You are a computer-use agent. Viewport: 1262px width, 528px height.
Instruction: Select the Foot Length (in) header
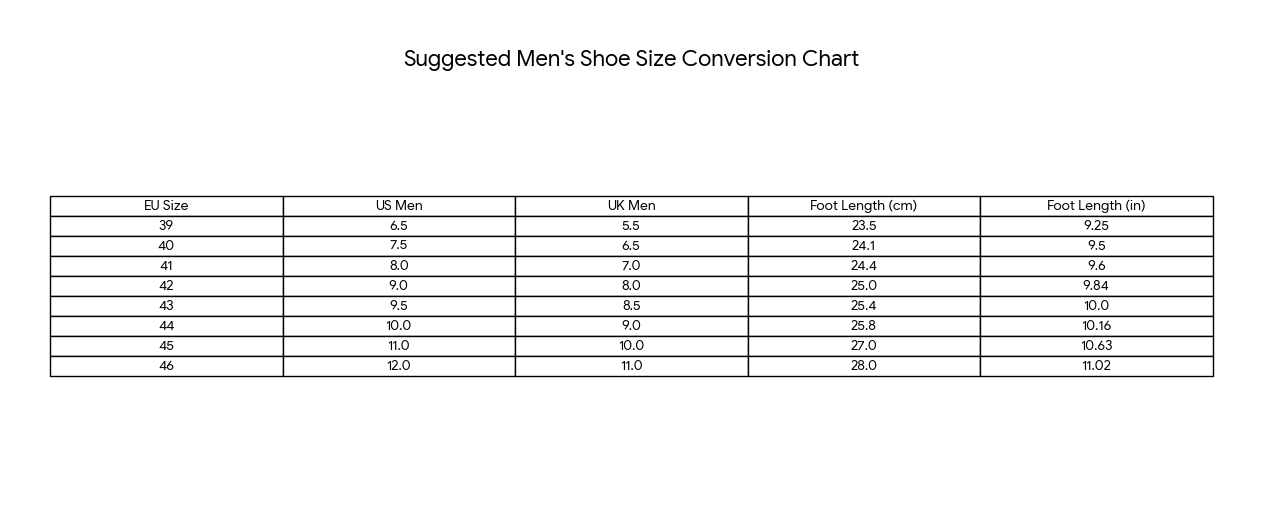[1096, 206]
